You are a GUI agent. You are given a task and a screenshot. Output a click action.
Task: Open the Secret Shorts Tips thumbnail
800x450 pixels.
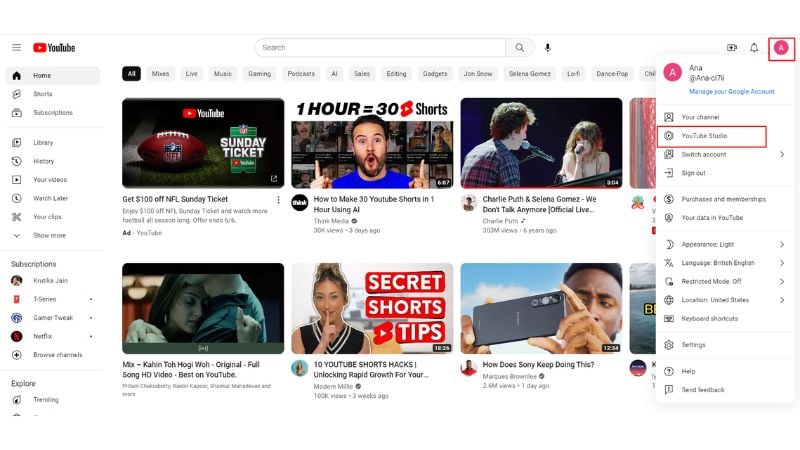(x=372, y=308)
